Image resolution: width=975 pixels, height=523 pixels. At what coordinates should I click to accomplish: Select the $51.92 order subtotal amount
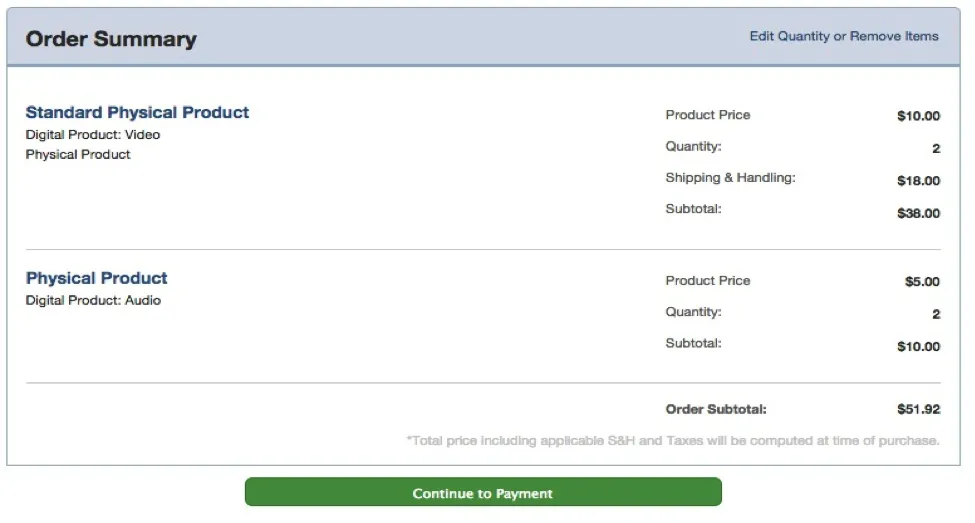tap(918, 409)
